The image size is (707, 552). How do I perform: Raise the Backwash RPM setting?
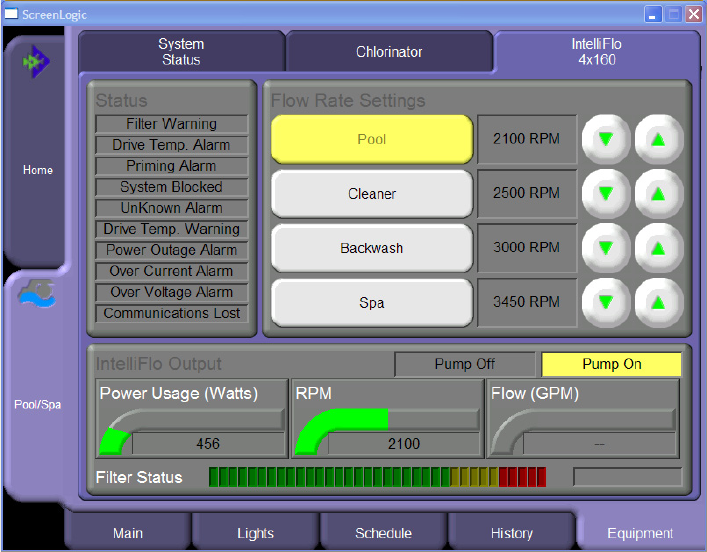point(659,248)
